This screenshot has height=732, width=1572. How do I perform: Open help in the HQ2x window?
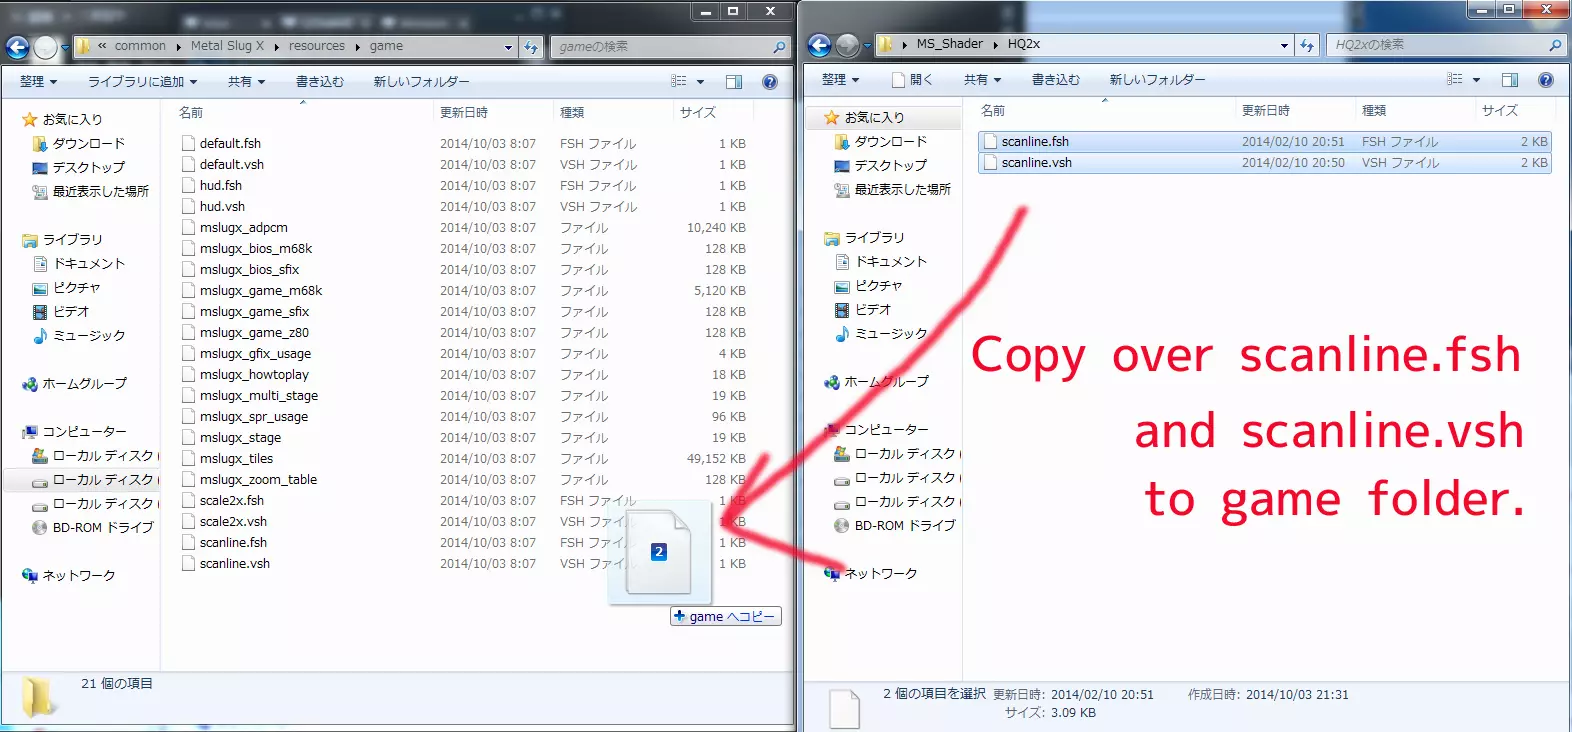[1546, 80]
